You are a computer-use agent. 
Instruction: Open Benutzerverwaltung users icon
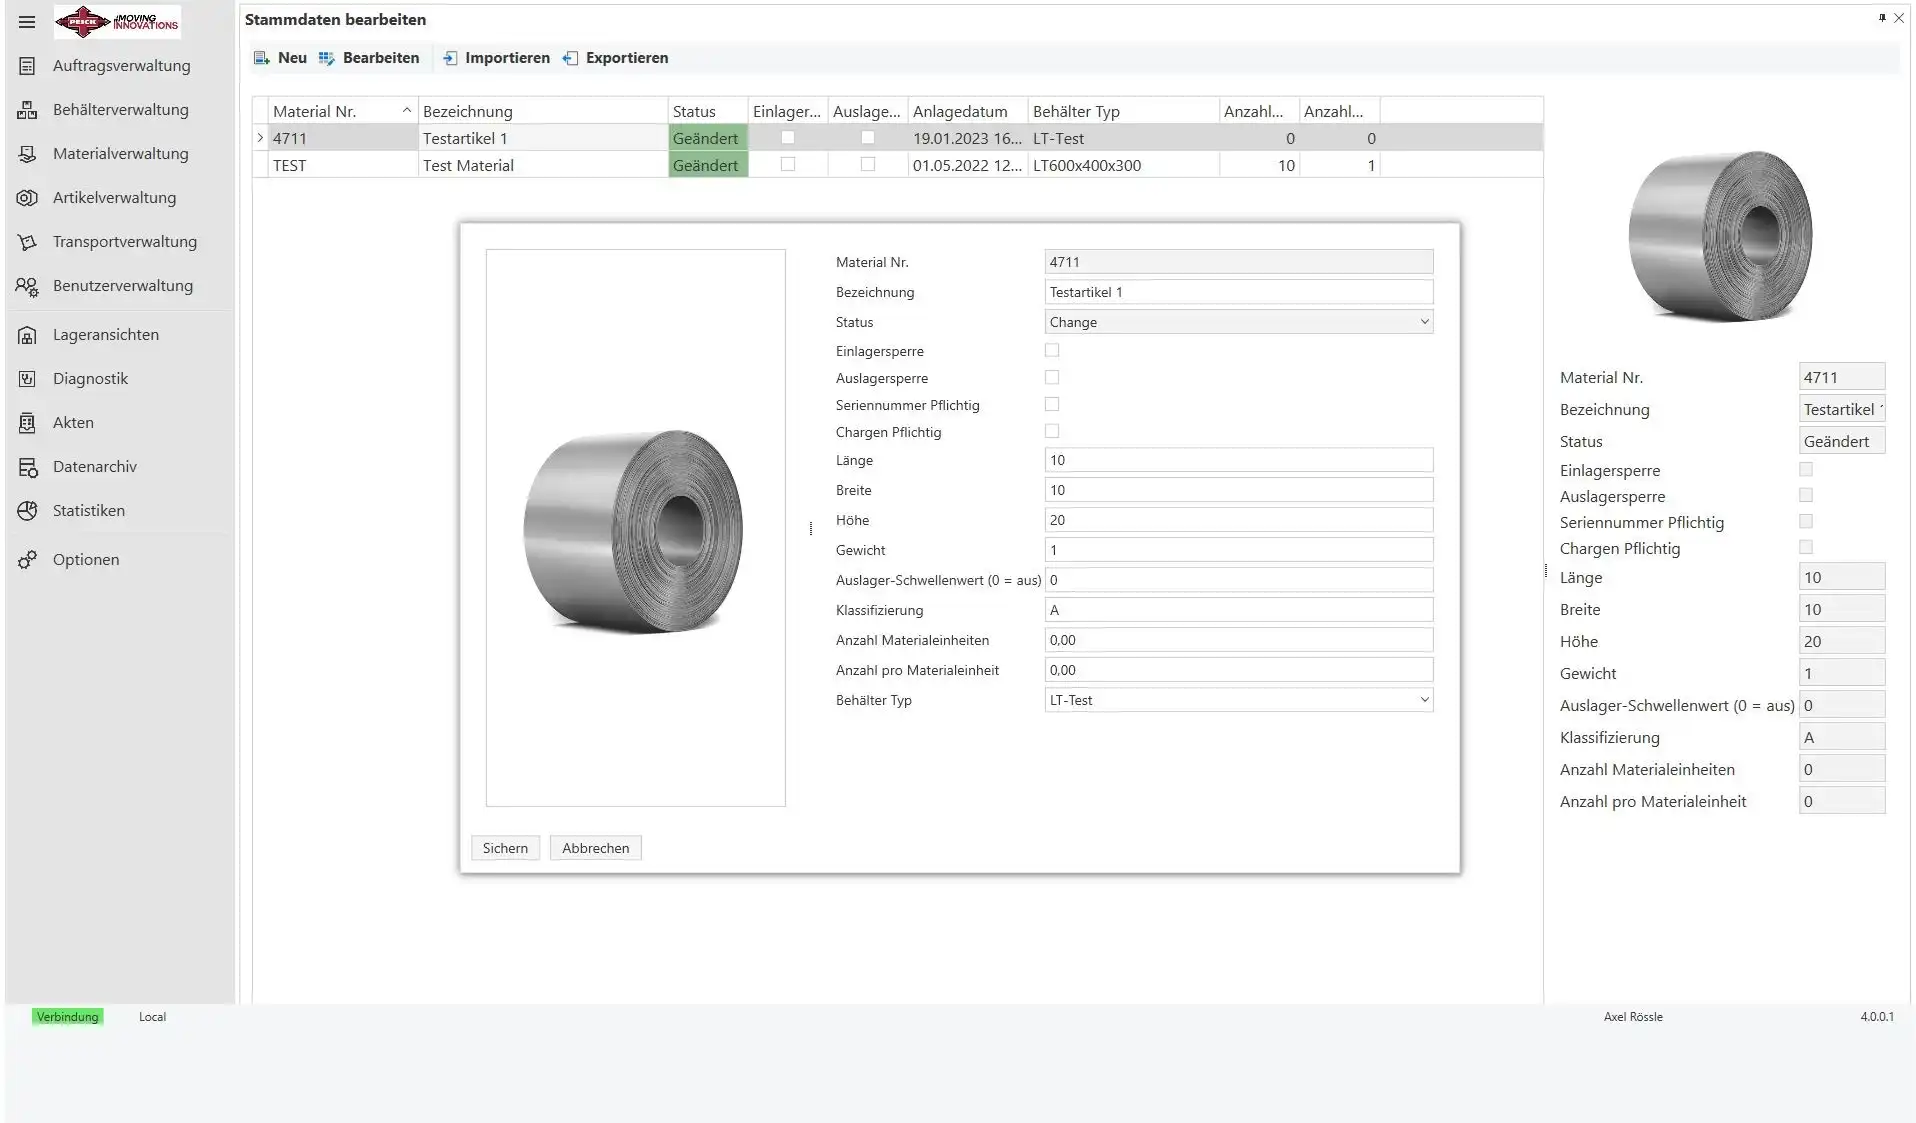point(27,287)
